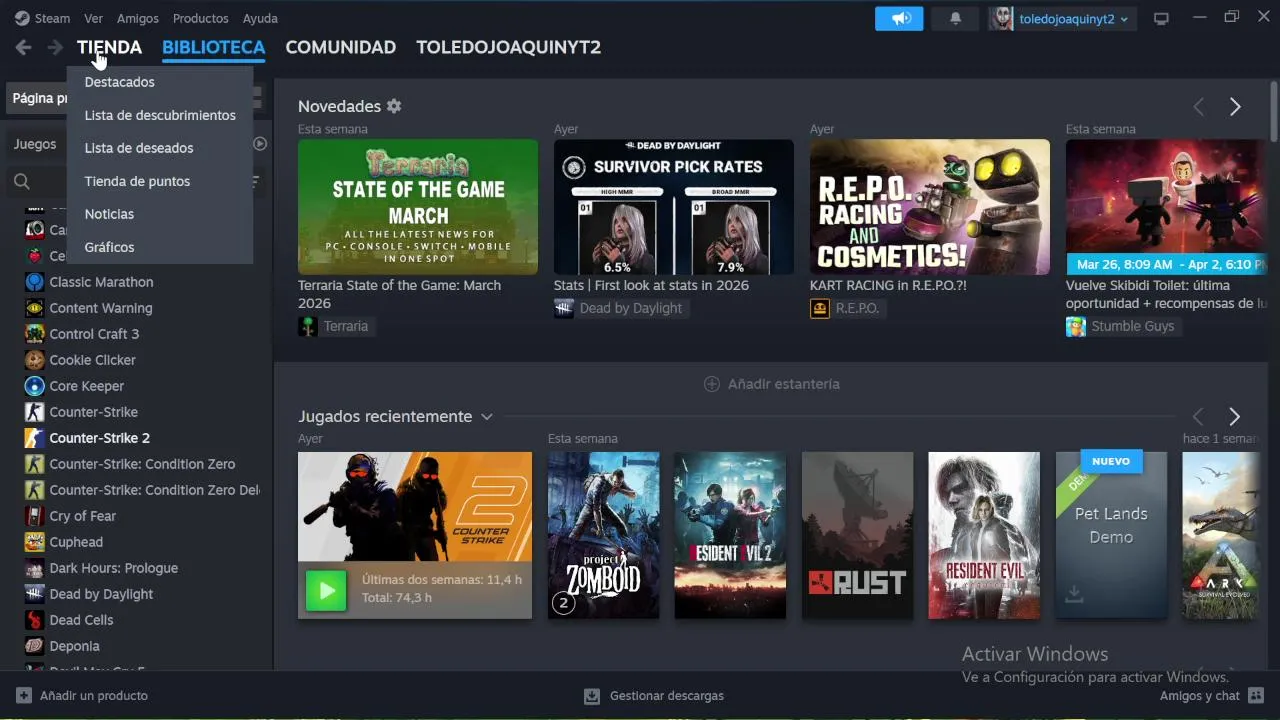Go to the COMUNIDAD tab
1280x720 pixels.
tap(340, 47)
